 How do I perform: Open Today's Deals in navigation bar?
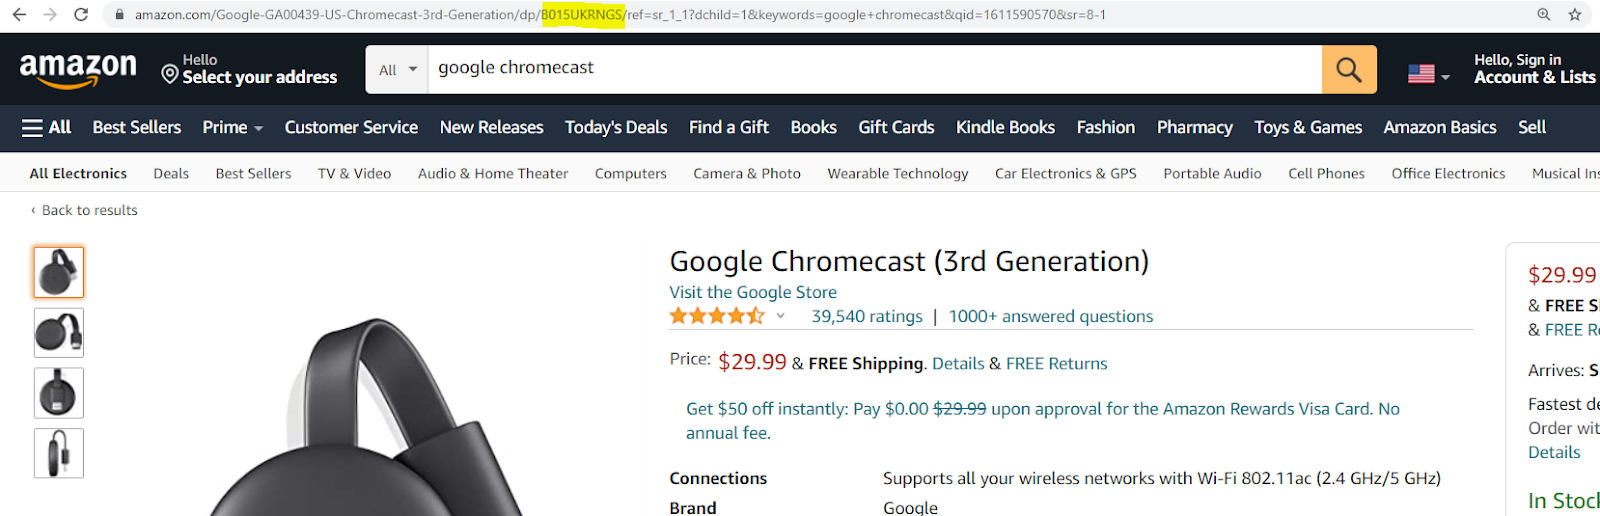[x=615, y=128]
